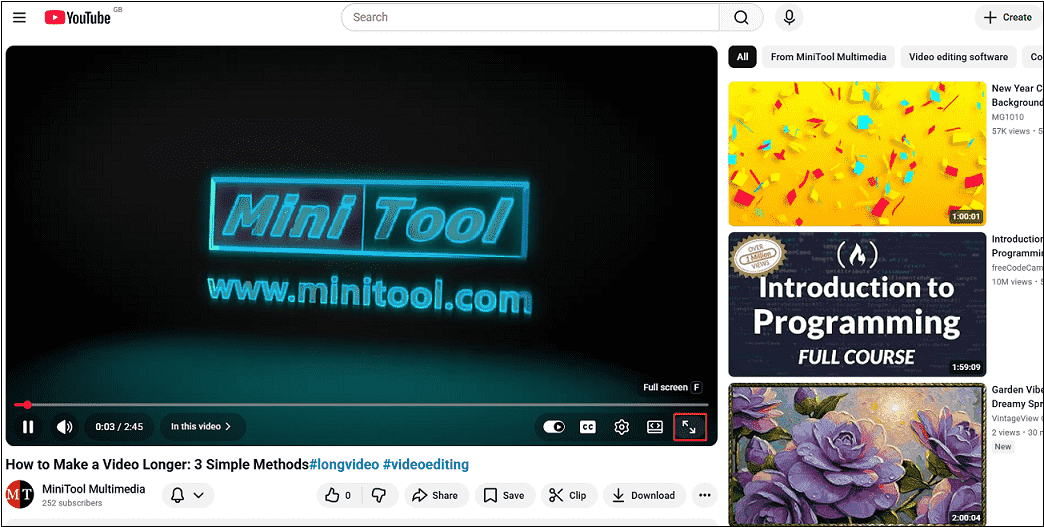
Task: Click the MG1010 channel name
Action: coord(1007,117)
